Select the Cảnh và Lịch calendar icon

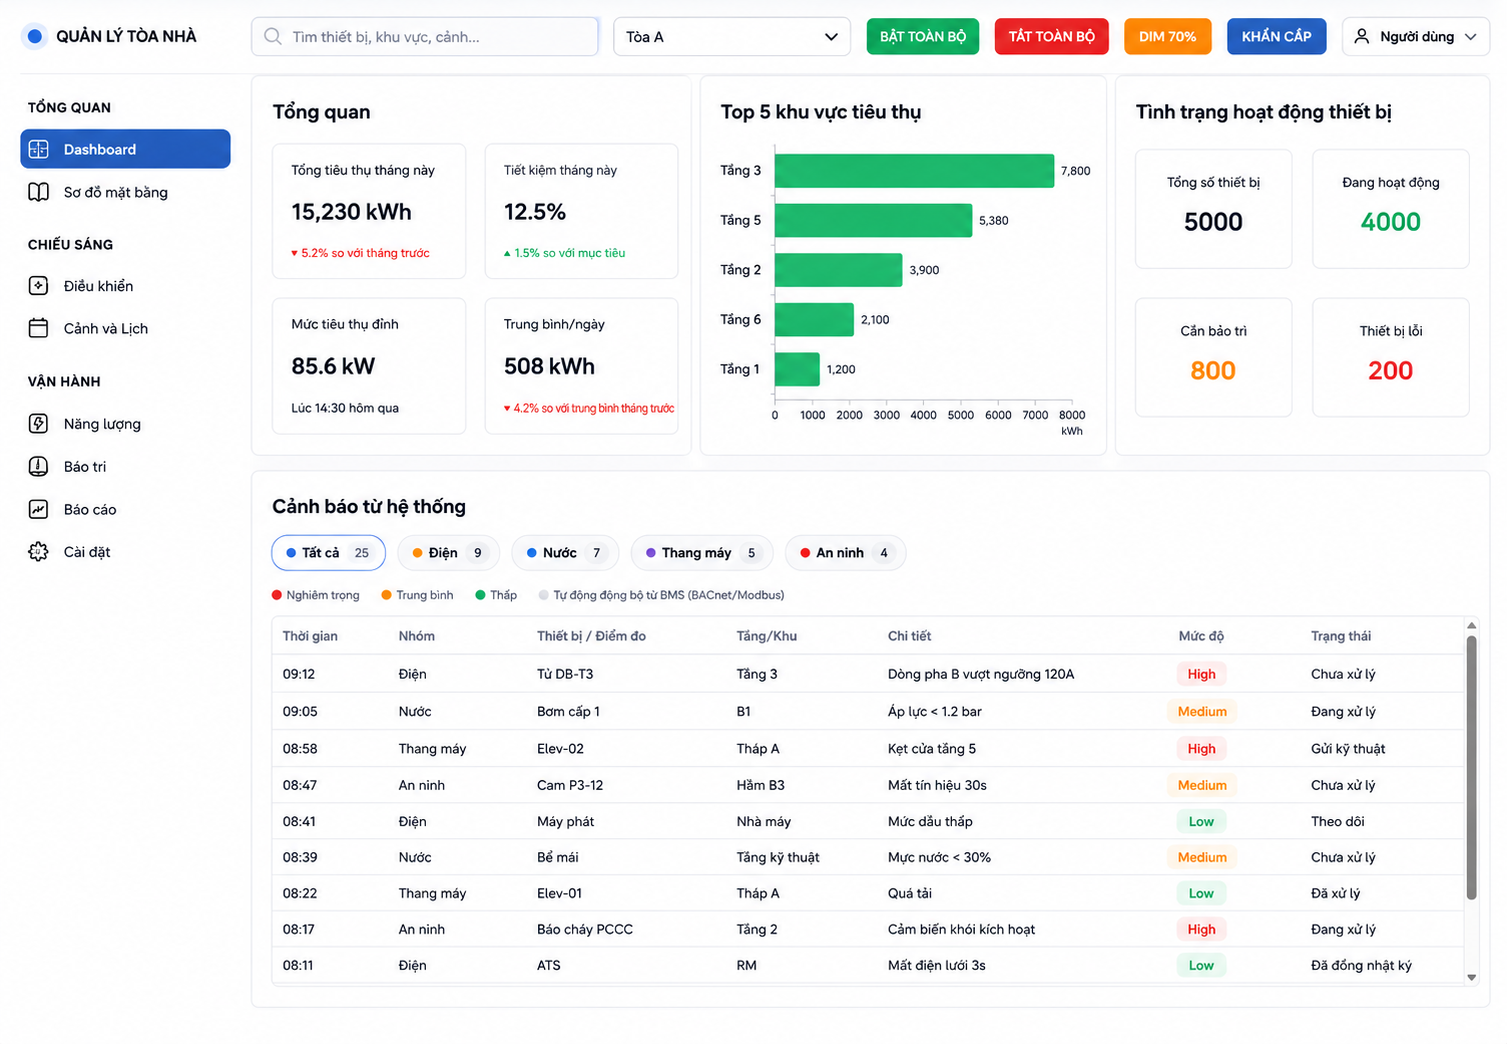[39, 328]
